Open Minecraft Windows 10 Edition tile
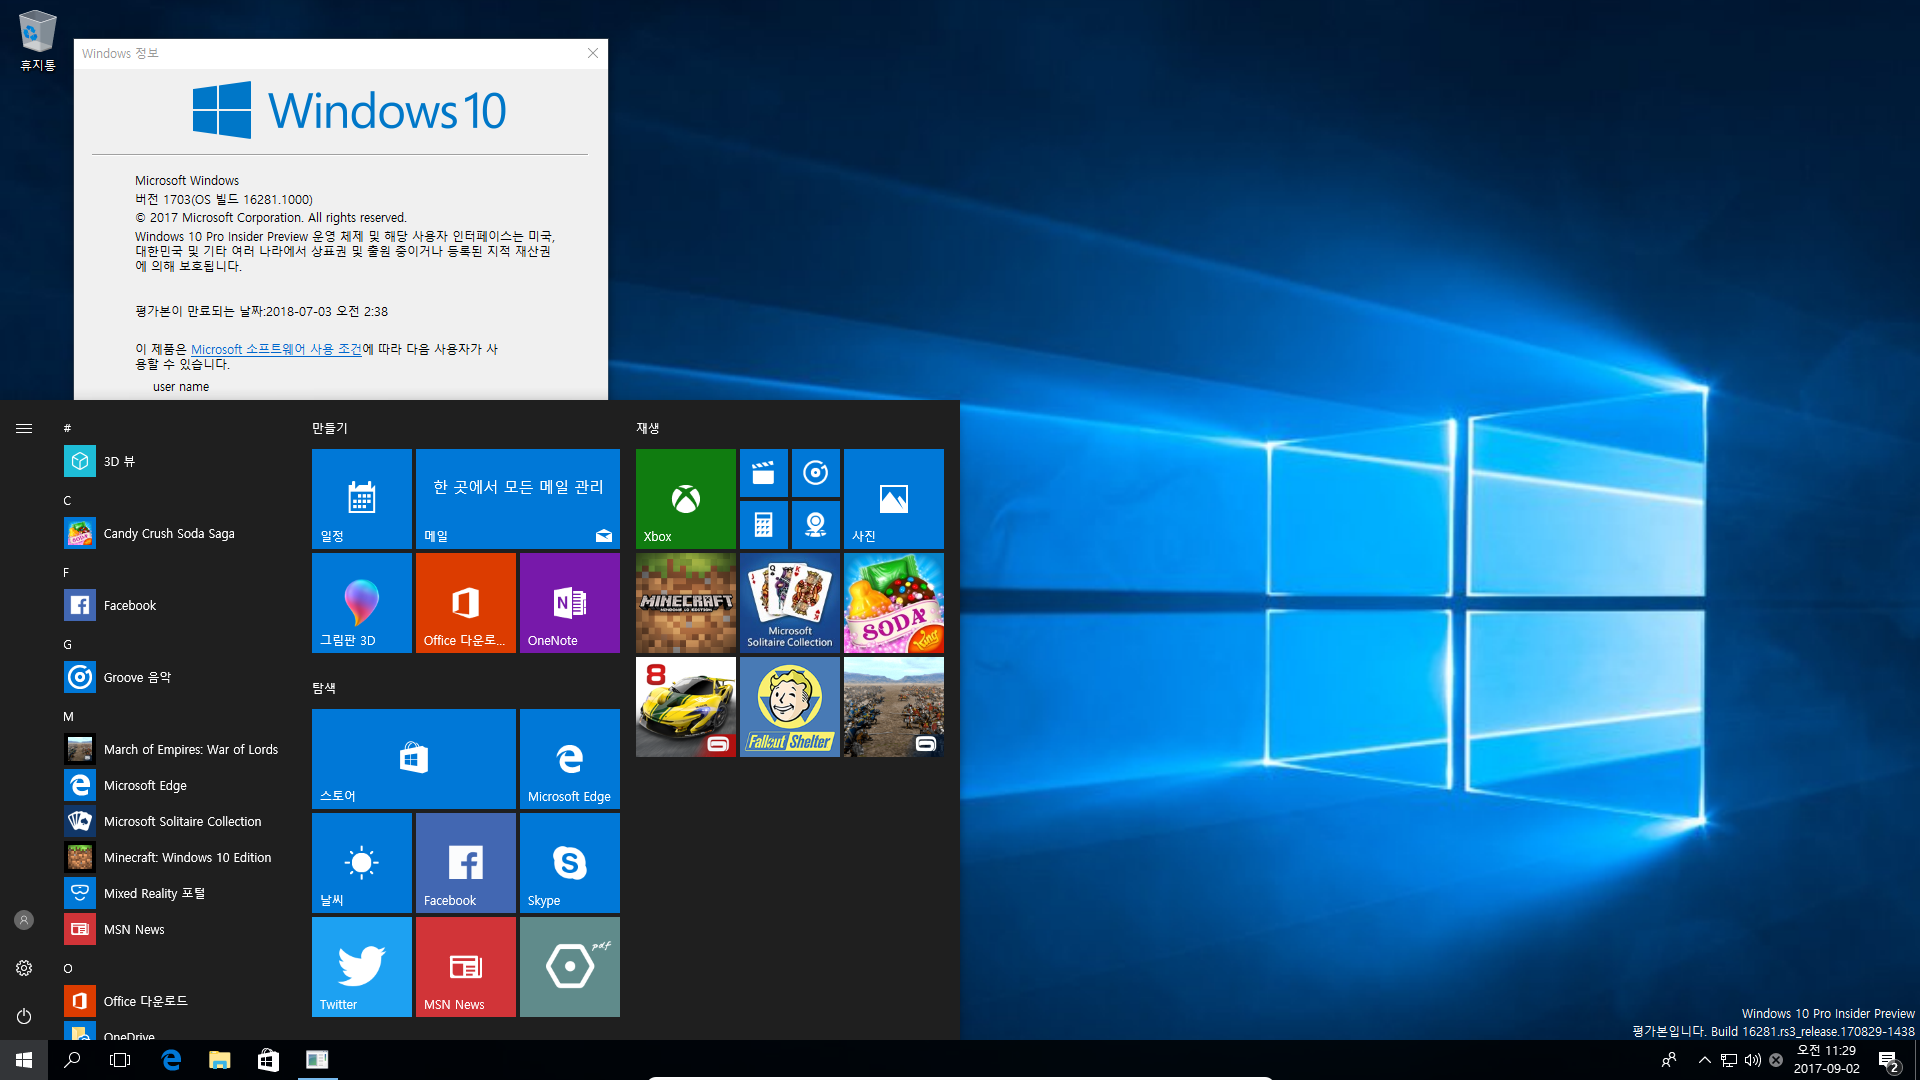 point(686,603)
